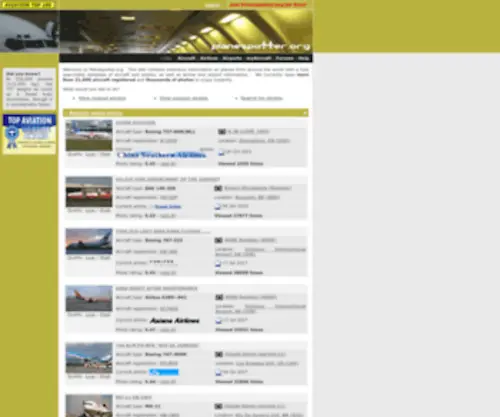Click the Asiana Airlines logo

175,321
